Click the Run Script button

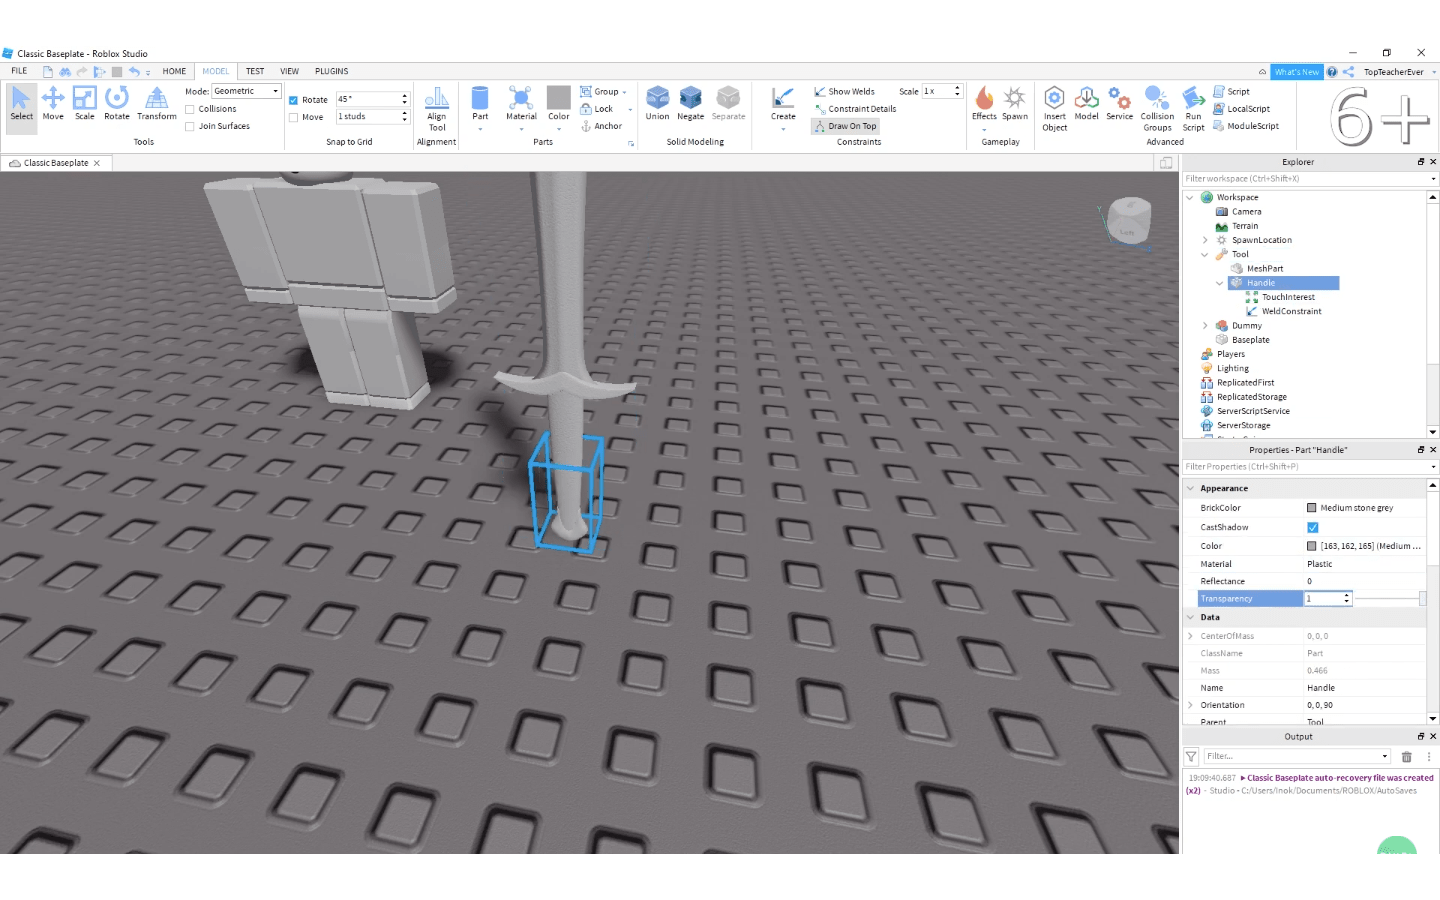click(1194, 109)
